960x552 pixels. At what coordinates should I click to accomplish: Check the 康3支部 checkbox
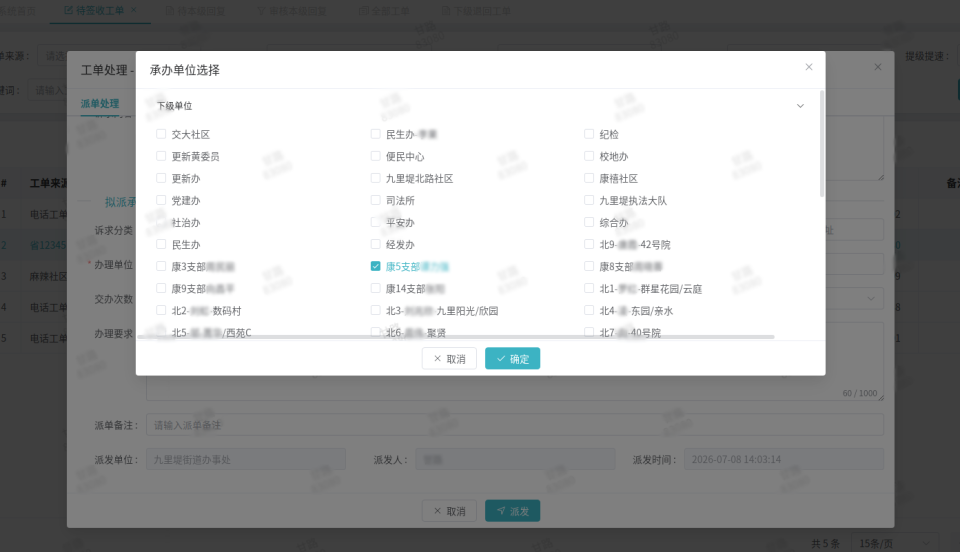161,266
